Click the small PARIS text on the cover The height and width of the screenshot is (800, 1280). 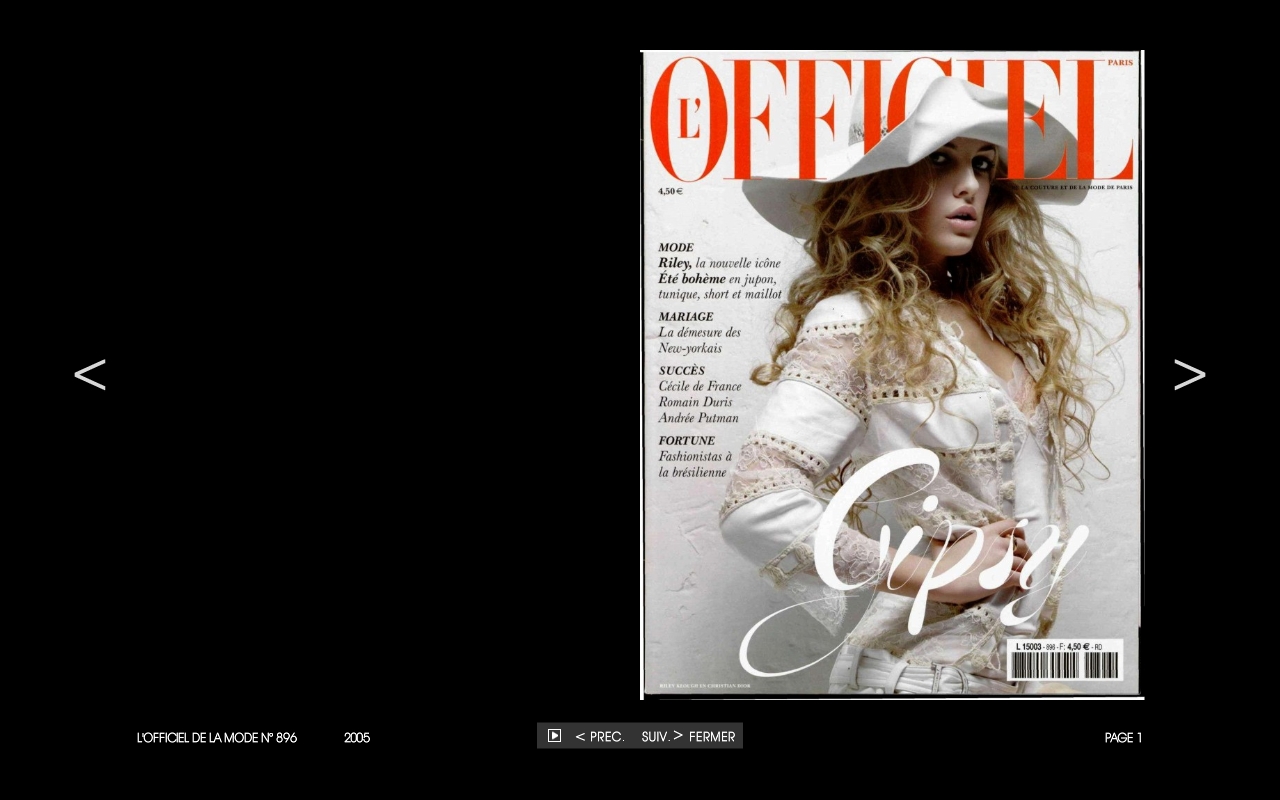pyautogui.click(x=1120, y=63)
